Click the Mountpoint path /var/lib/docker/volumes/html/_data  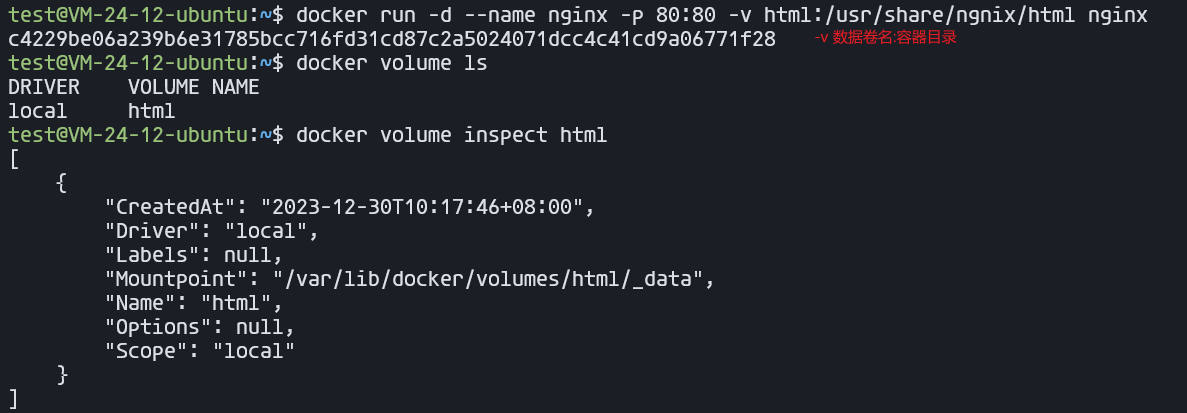(488, 280)
